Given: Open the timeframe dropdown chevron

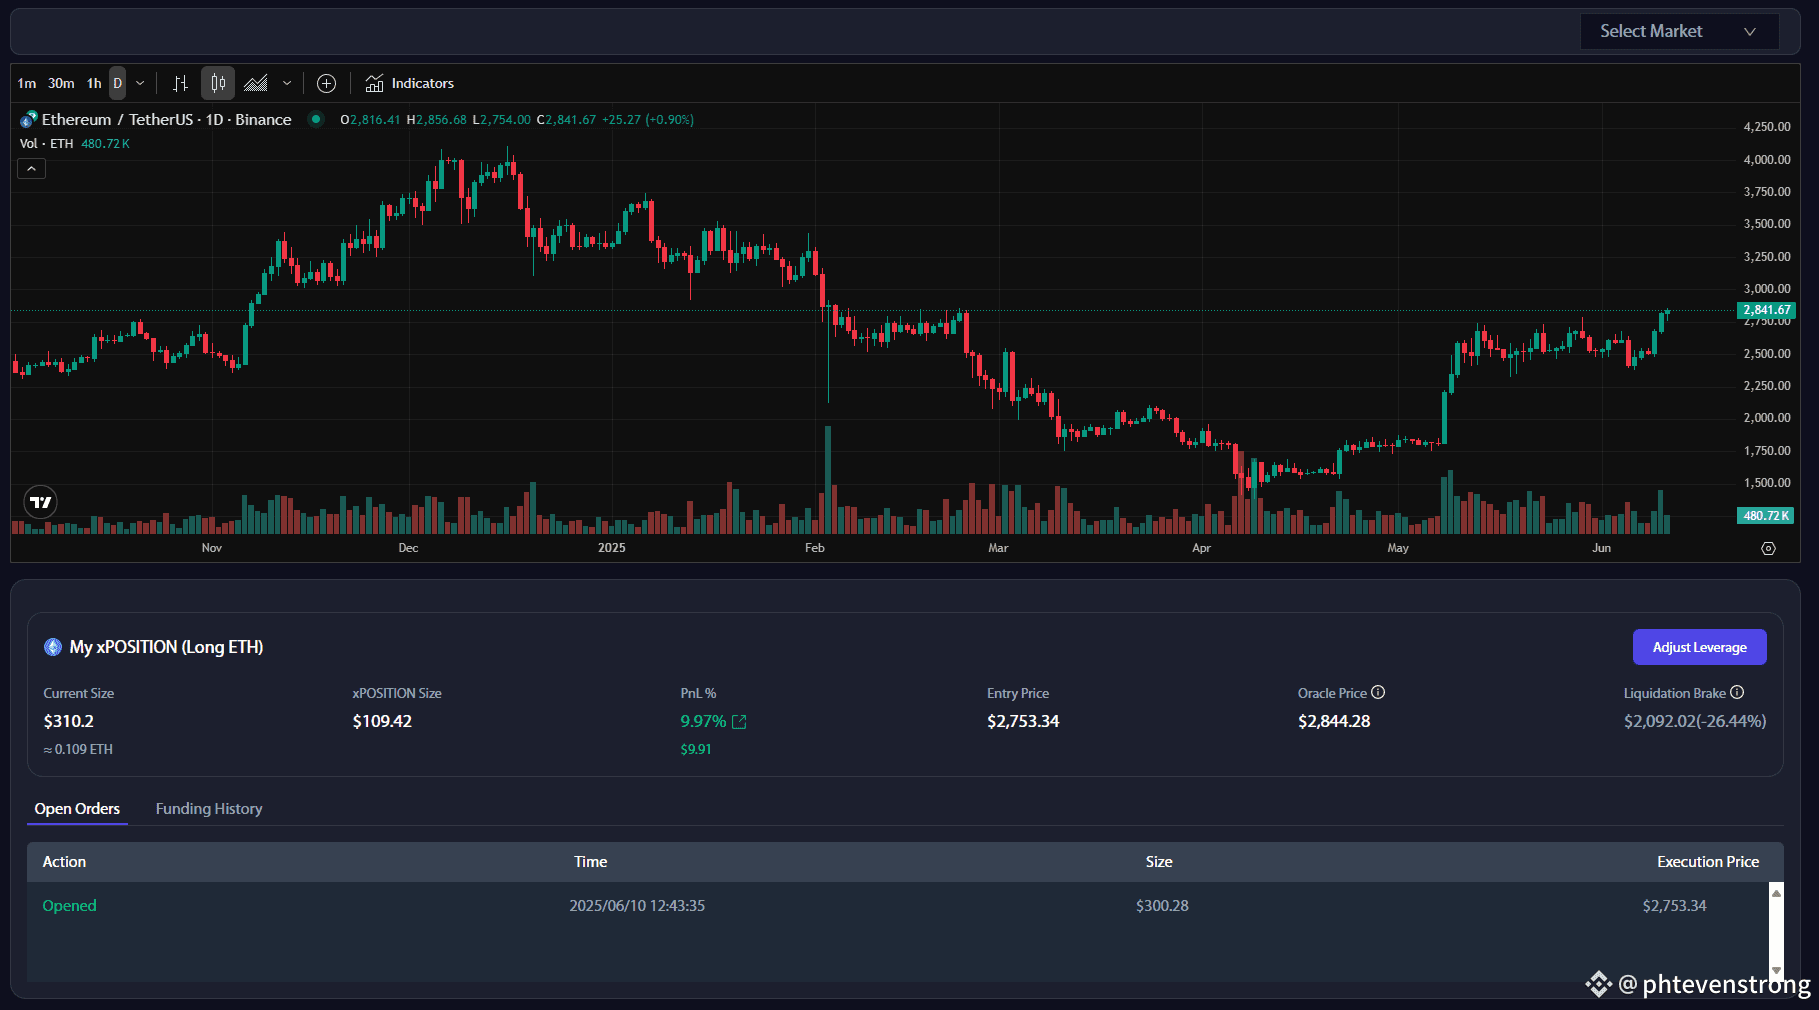Looking at the screenshot, I should [140, 83].
